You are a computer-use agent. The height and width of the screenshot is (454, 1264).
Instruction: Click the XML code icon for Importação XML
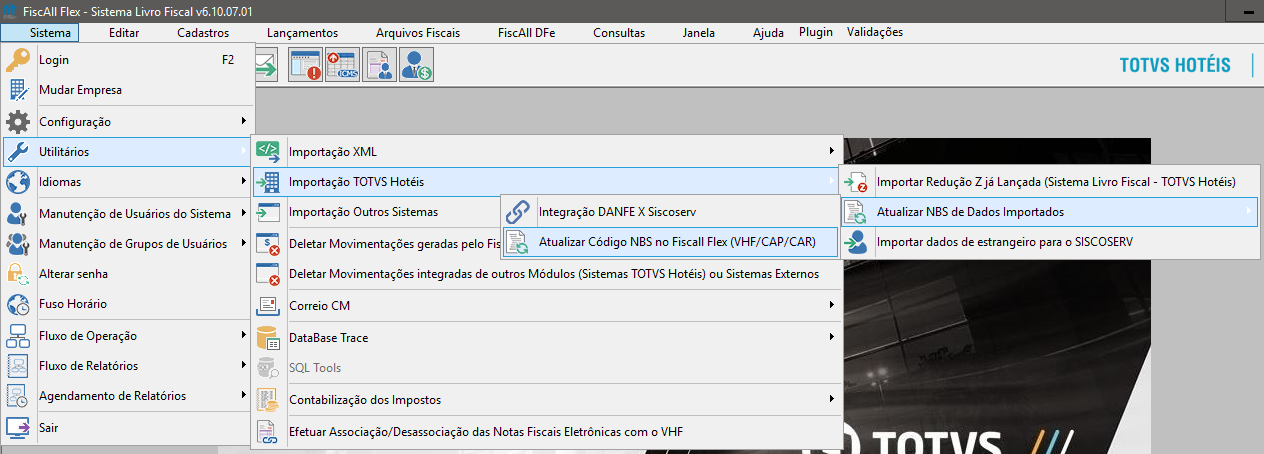(268, 151)
